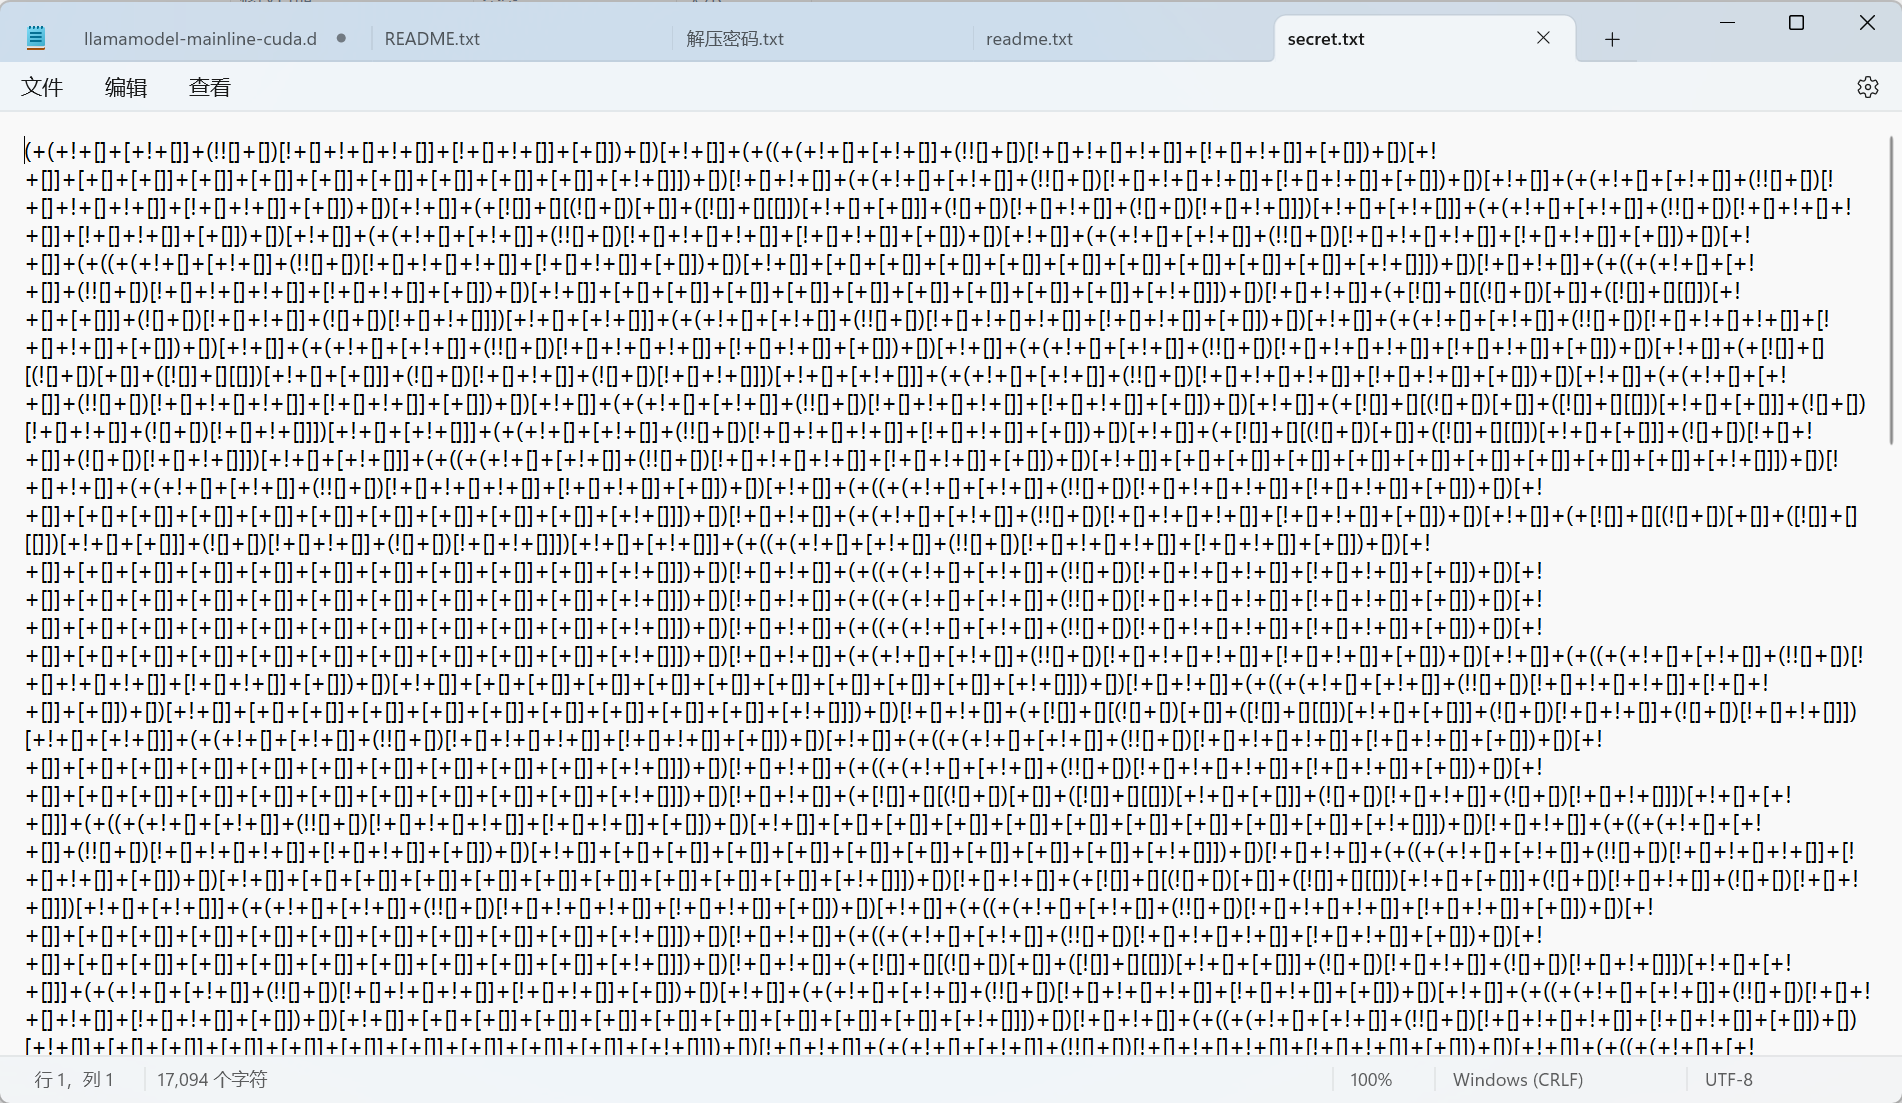Click Windows (CRLF) line ending indicator
Image resolution: width=1902 pixels, height=1103 pixels.
tap(1517, 1080)
